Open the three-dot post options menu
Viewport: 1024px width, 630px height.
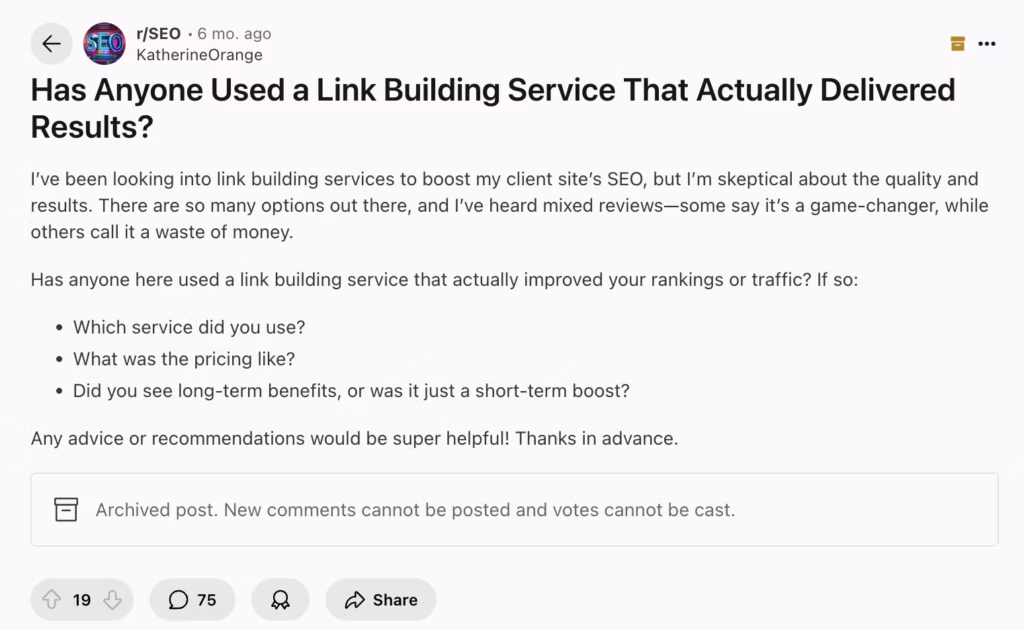987,44
